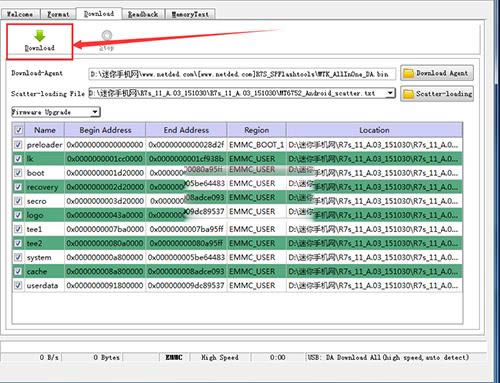500x383 pixels.
Task: Click the grey Stop circle icon
Action: coord(107,35)
